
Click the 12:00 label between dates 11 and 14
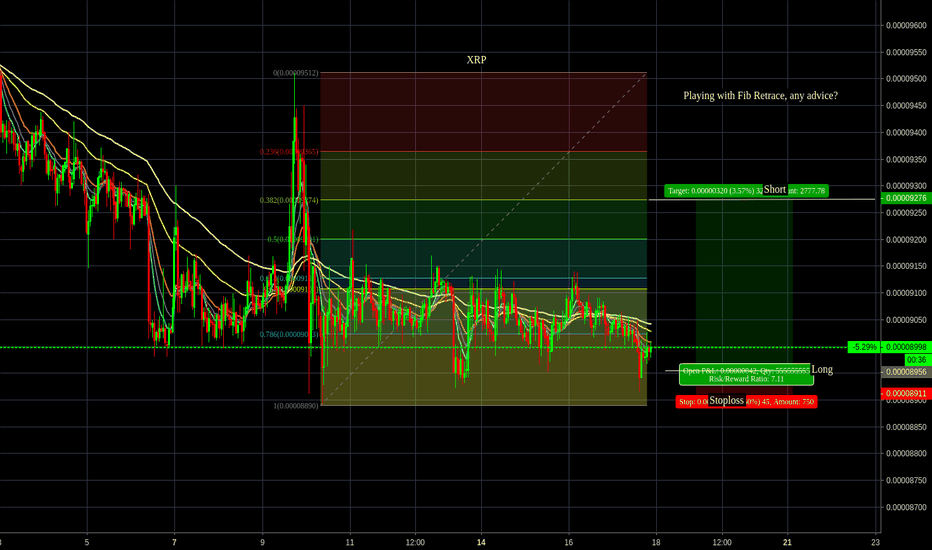415,542
